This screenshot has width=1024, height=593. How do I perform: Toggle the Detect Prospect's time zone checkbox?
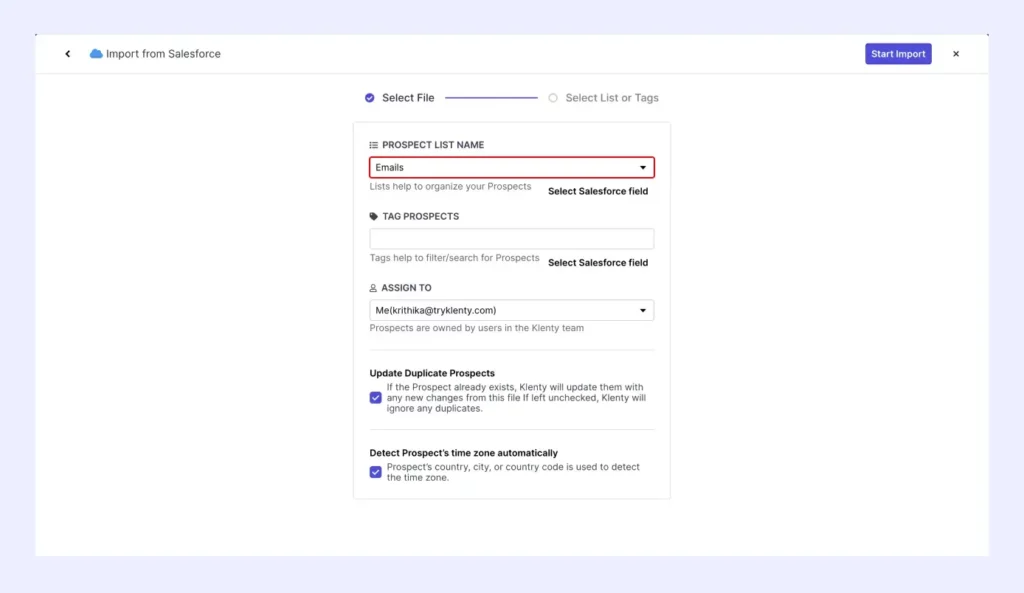[376, 472]
